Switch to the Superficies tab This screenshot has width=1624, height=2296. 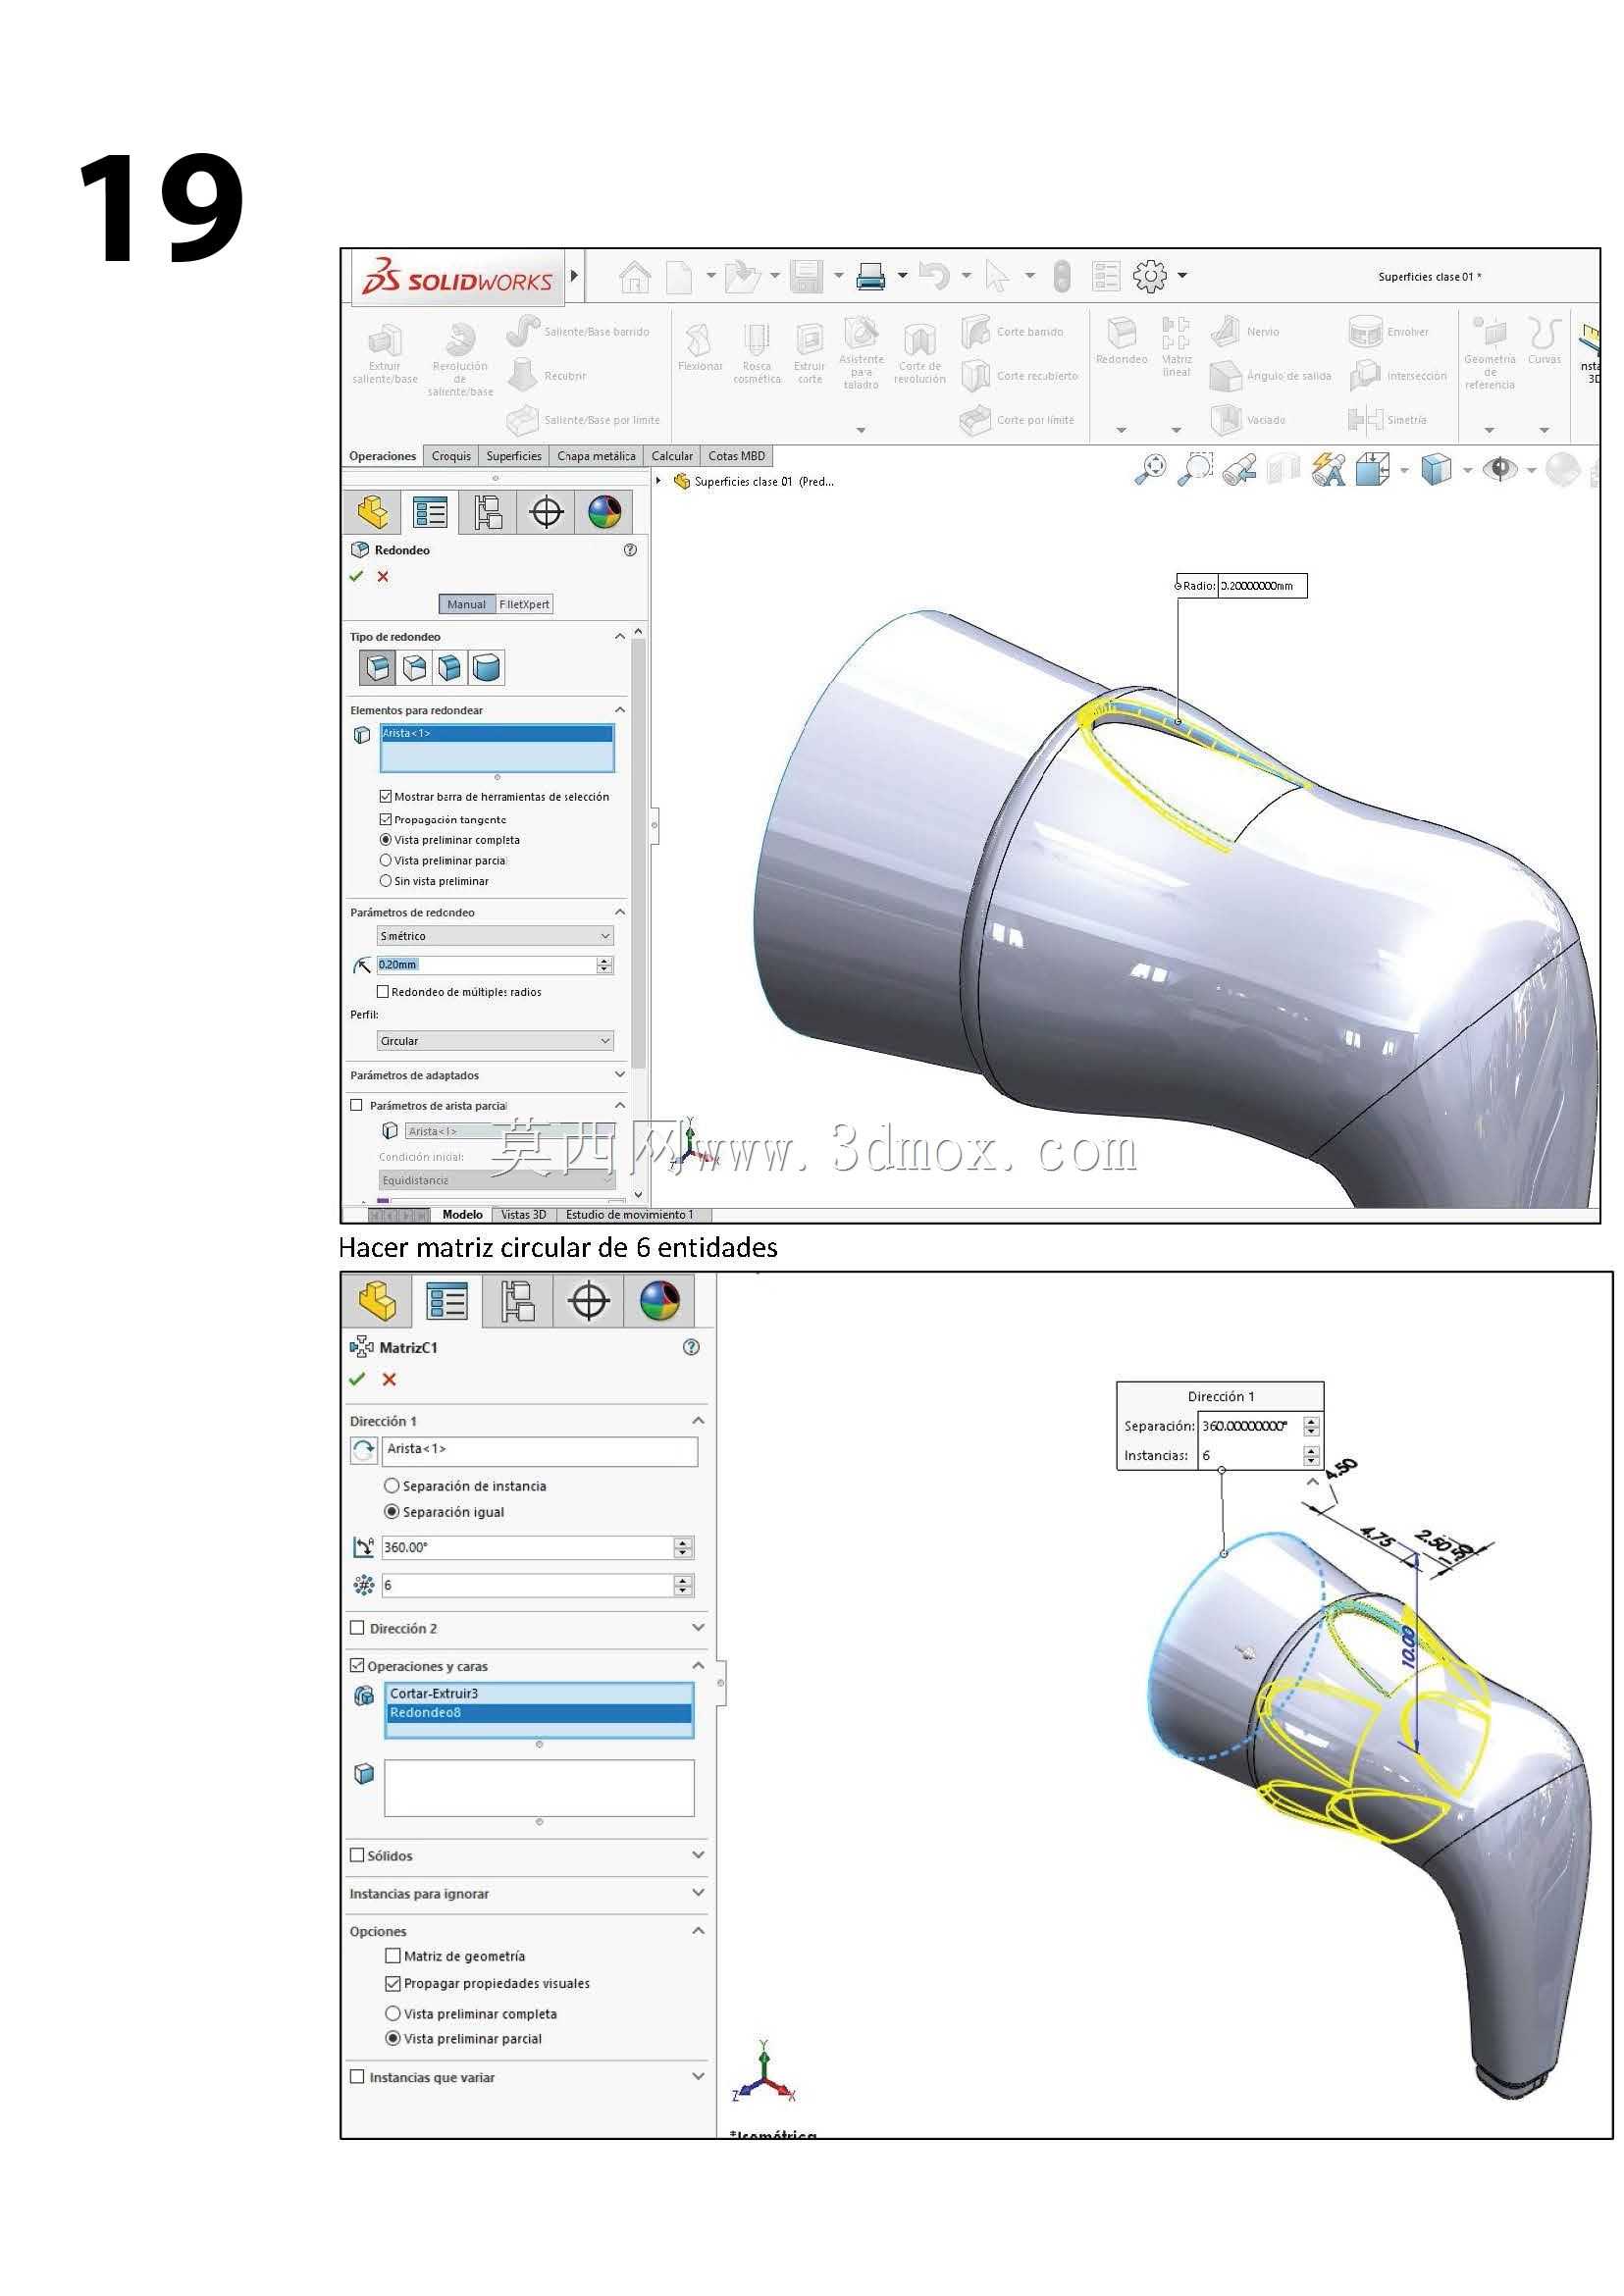pyautogui.click(x=514, y=456)
